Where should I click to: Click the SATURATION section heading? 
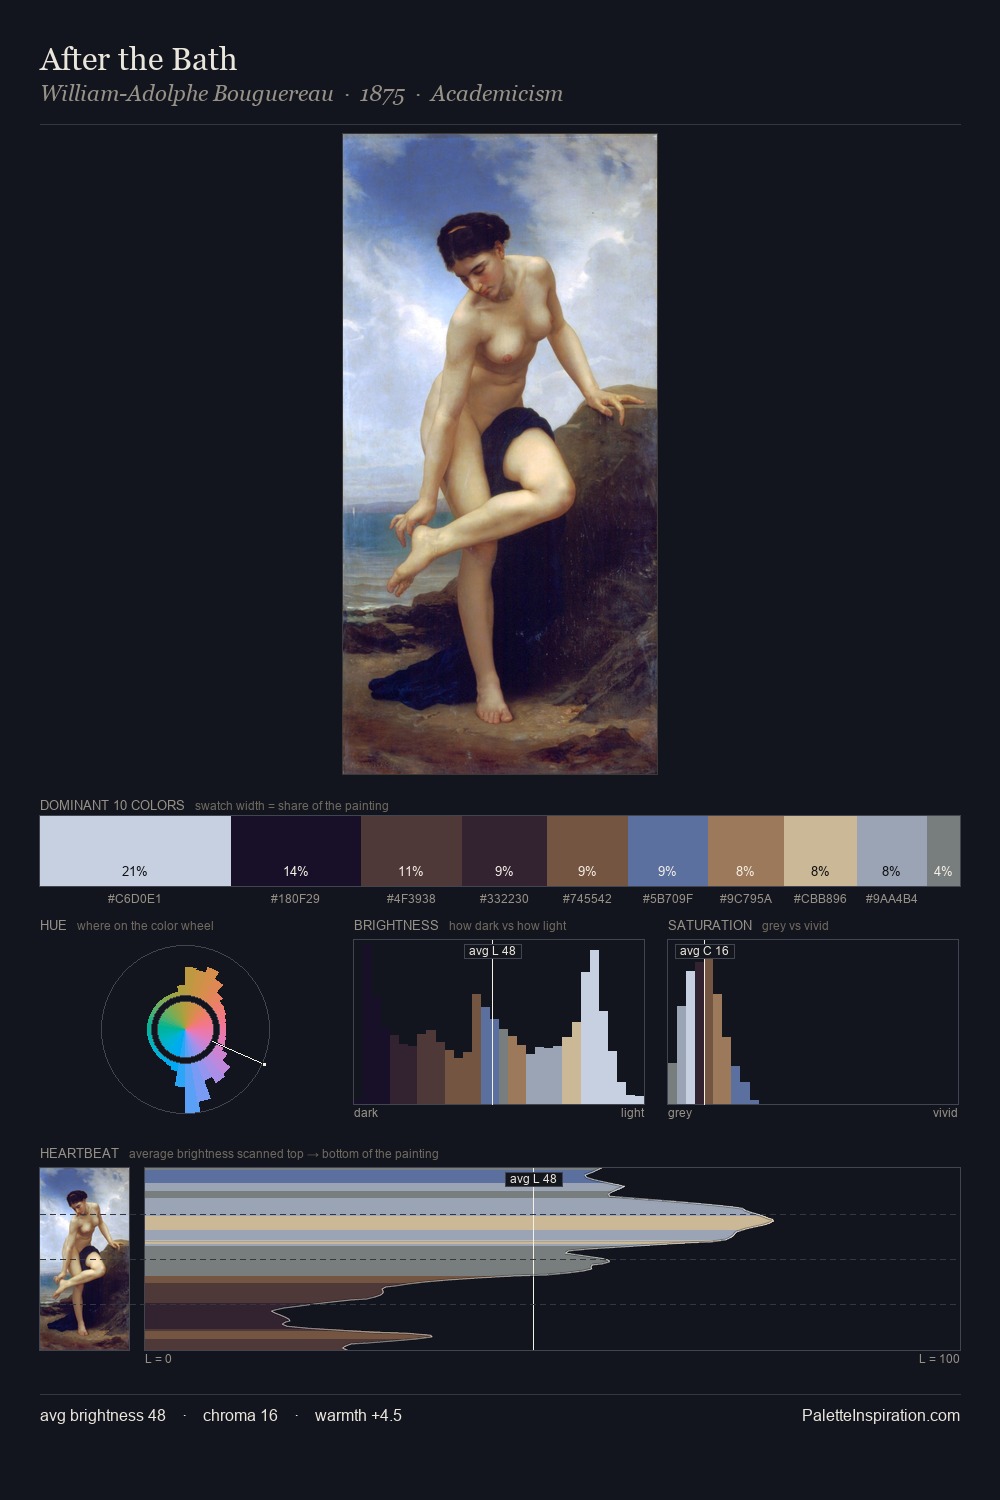710,925
